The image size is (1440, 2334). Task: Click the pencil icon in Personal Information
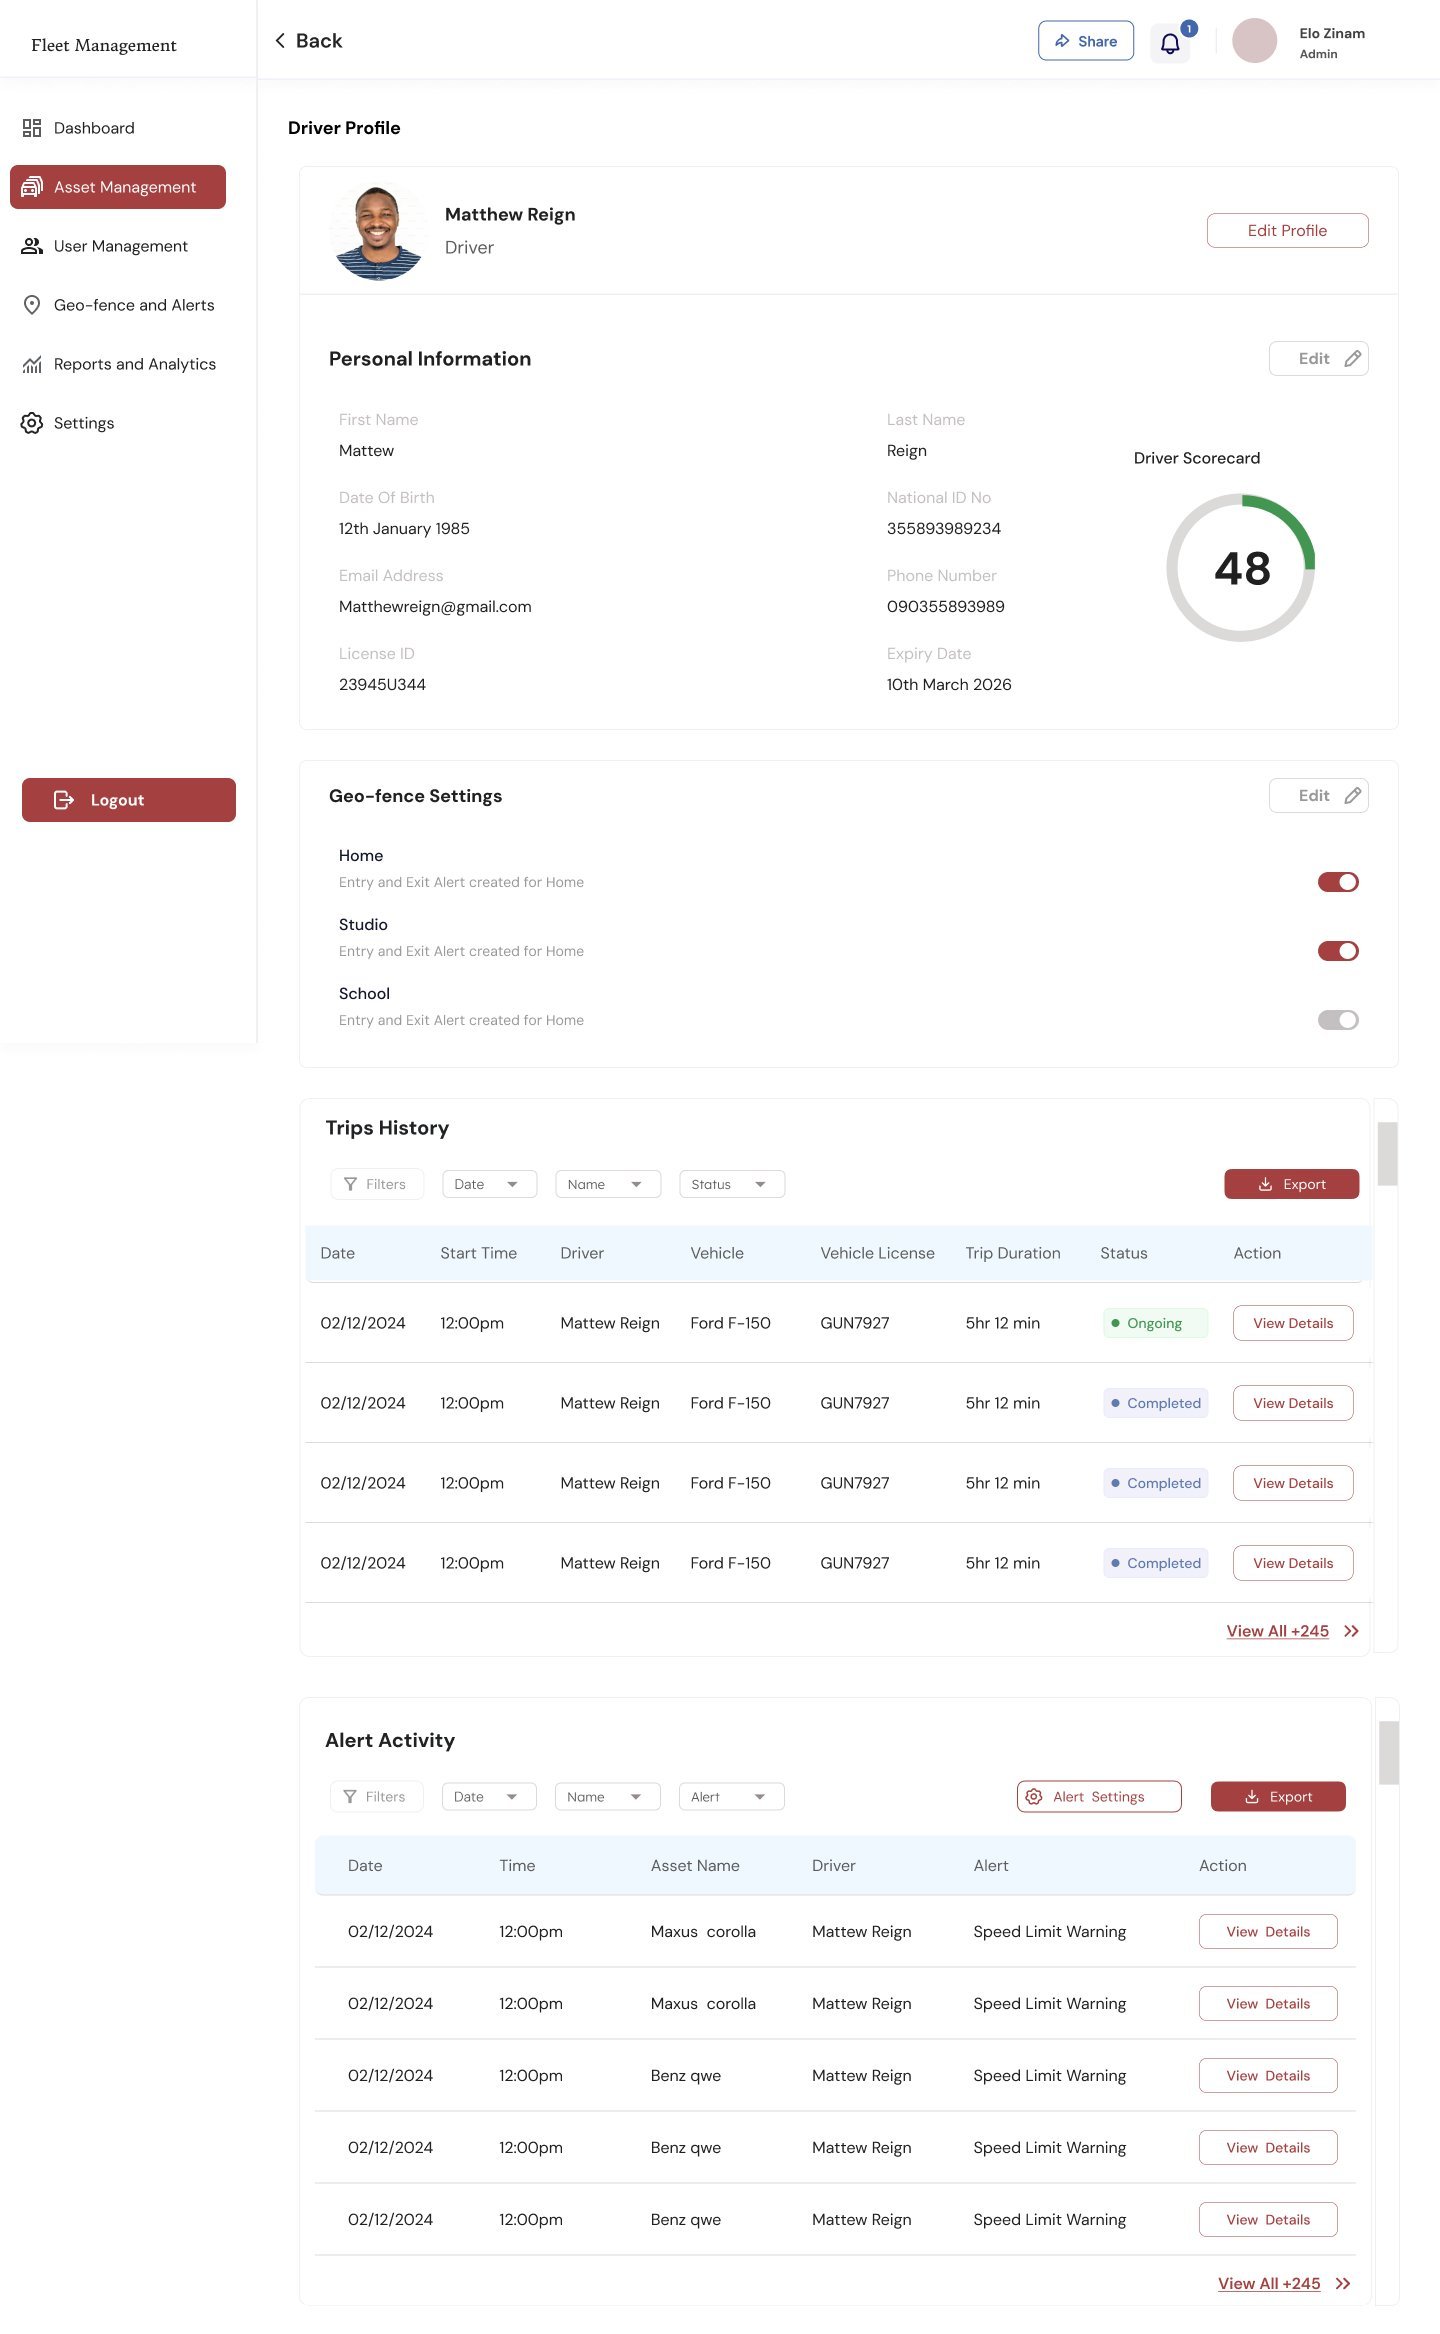point(1353,359)
